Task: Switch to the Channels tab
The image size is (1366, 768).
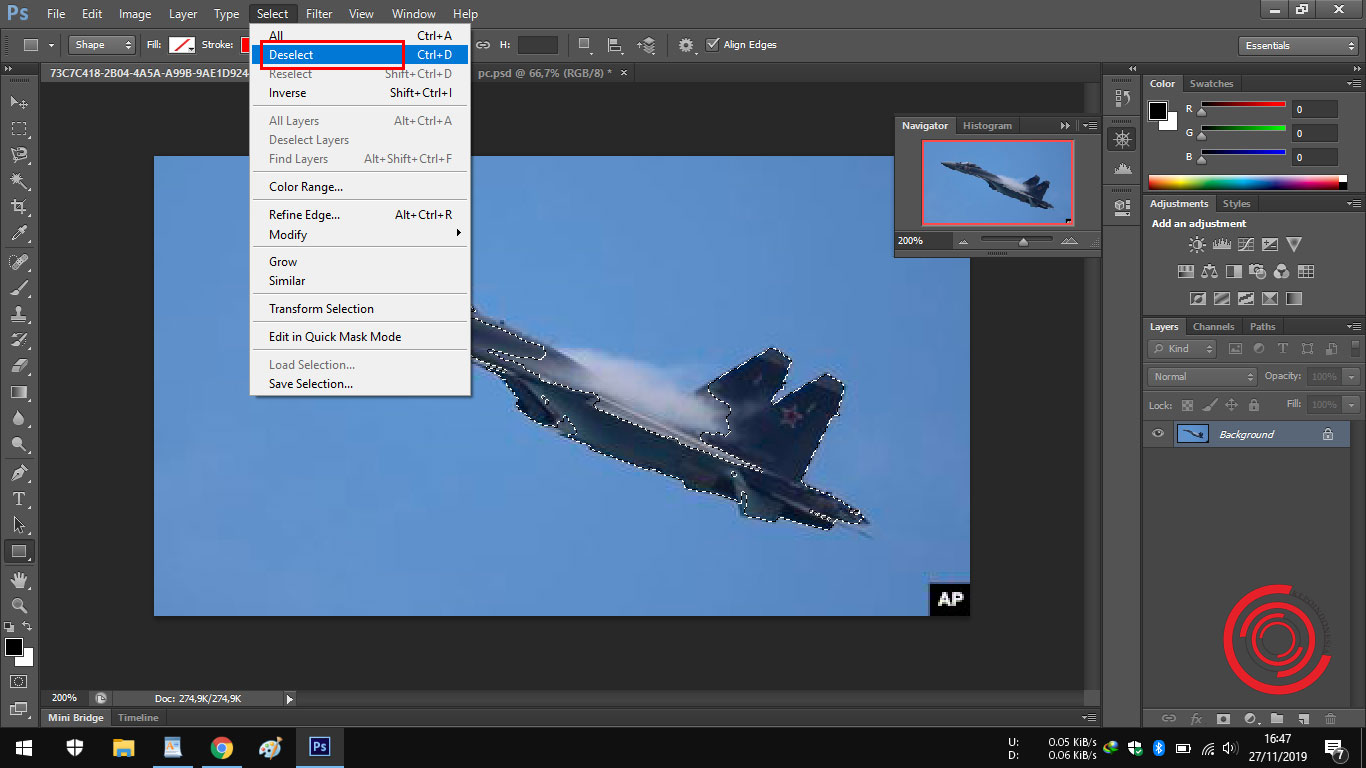Action: (x=1213, y=327)
